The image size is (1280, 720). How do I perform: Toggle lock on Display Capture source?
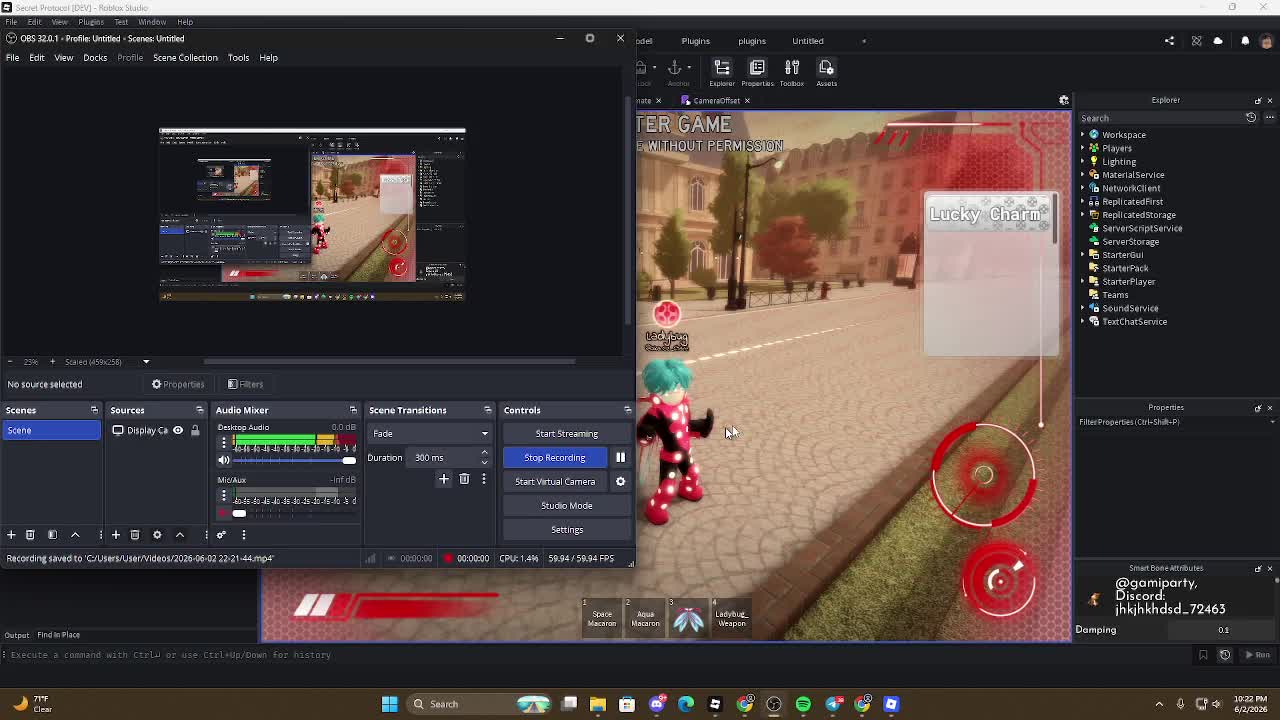tap(195, 431)
